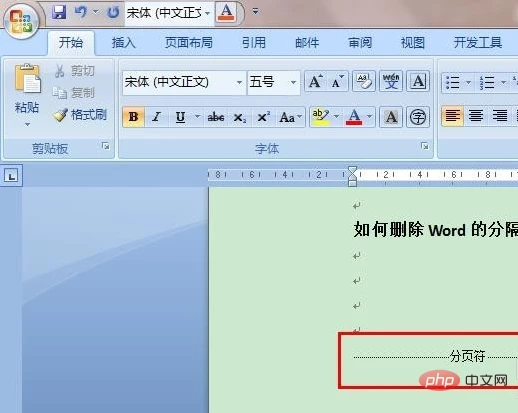Viewport: 518px width, 413px height.
Task: Open the 页面布局 tab
Action: pyautogui.click(x=189, y=43)
